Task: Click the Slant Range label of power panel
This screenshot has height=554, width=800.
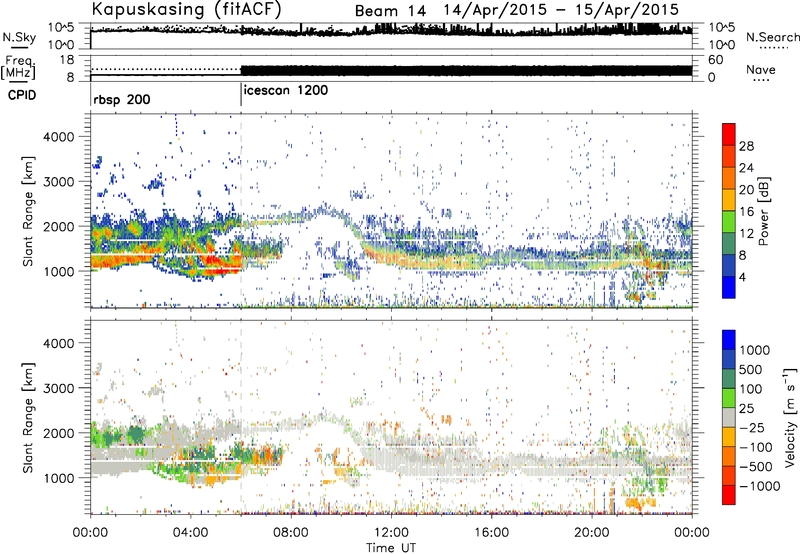Action: [x=28, y=211]
